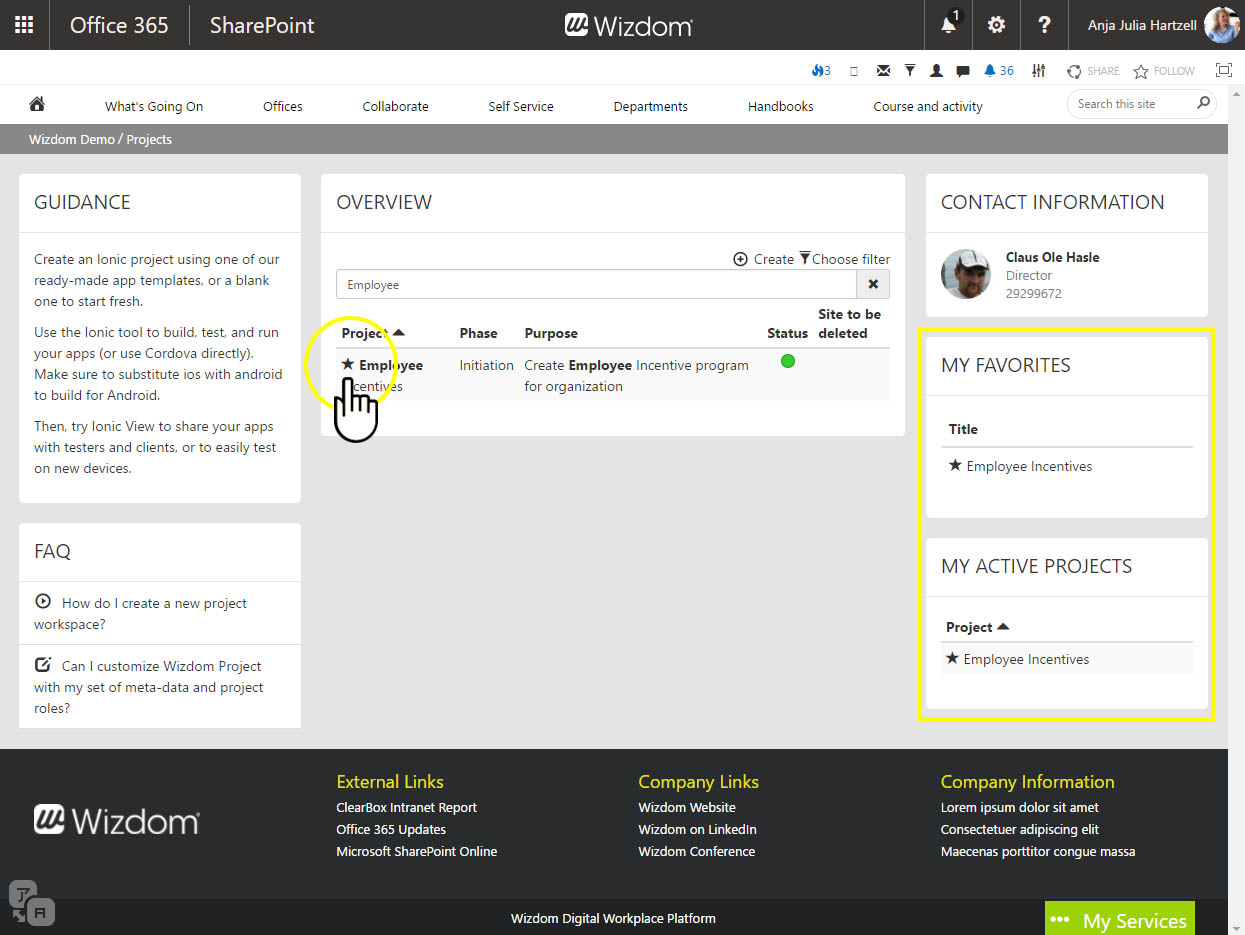Click the speech bubble comment icon
The width and height of the screenshot is (1245, 935).
(x=963, y=71)
